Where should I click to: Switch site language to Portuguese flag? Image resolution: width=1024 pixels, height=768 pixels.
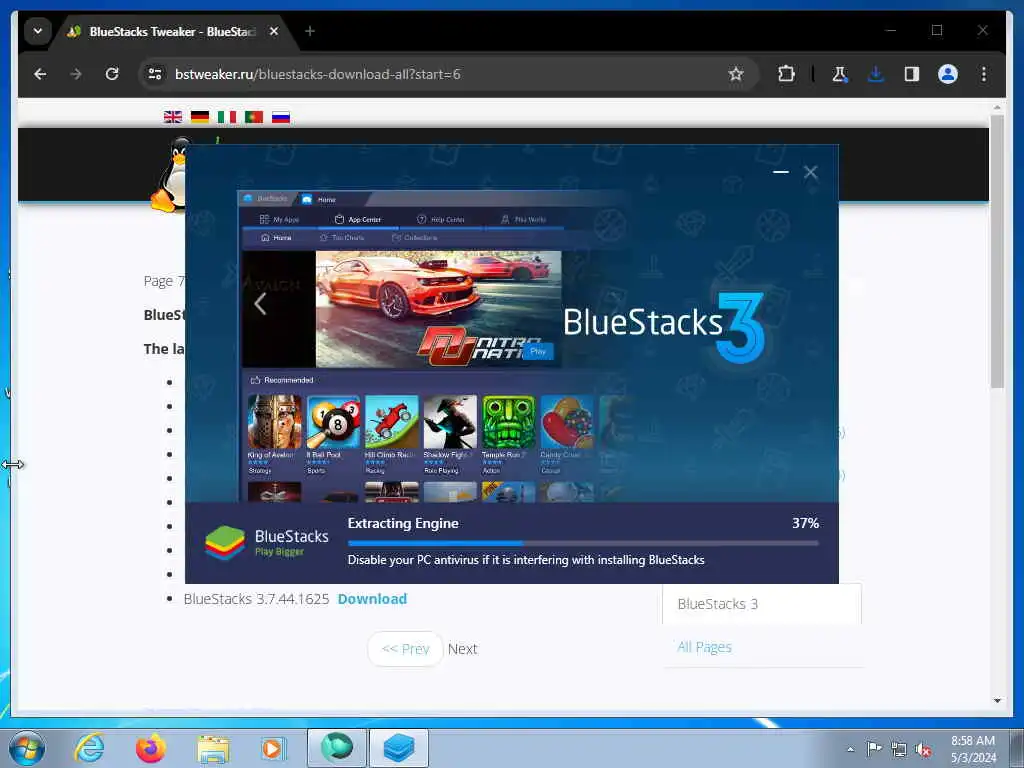click(x=253, y=117)
